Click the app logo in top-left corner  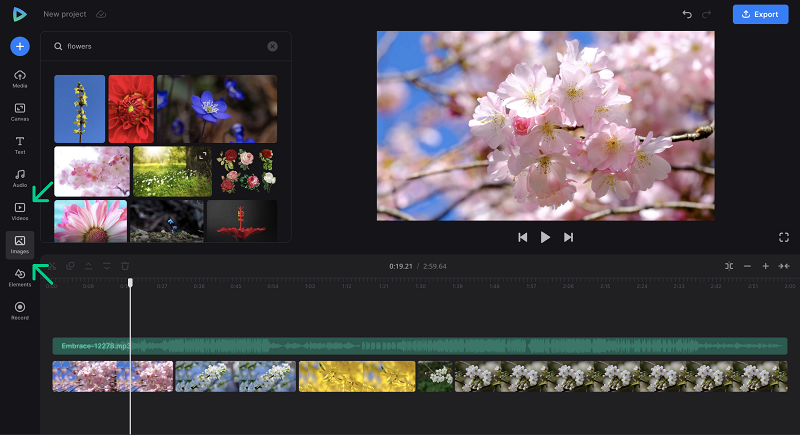click(19, 14)
